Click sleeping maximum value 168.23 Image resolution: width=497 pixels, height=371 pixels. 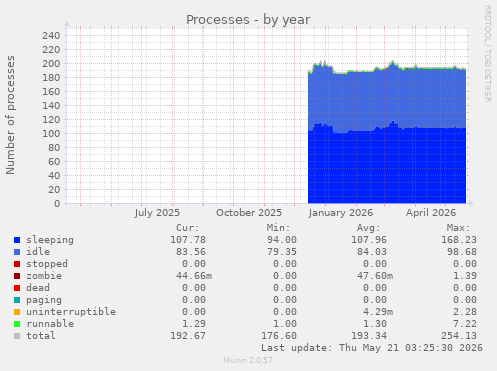pyautogui.click(x=459, y=240)
